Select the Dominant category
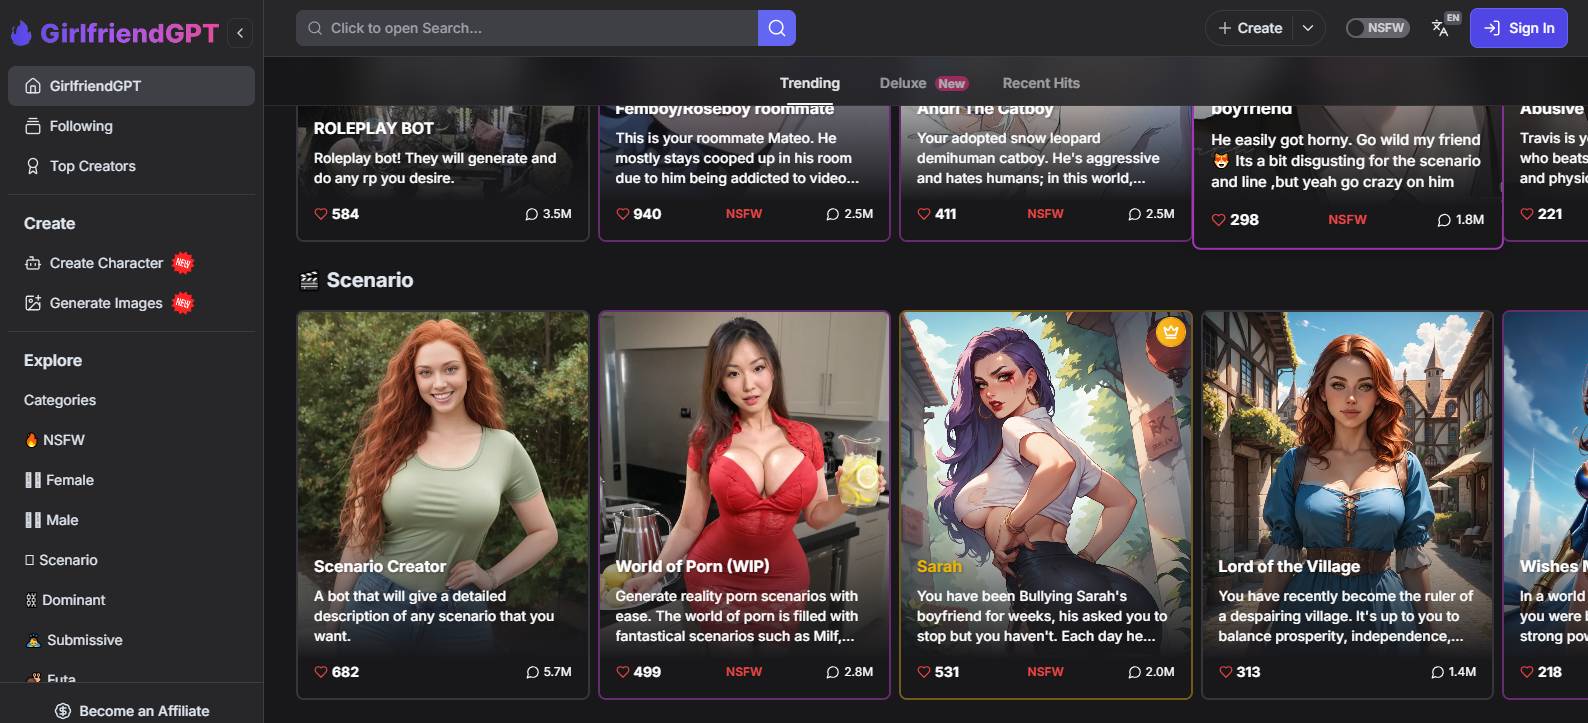 pos(131,600)
